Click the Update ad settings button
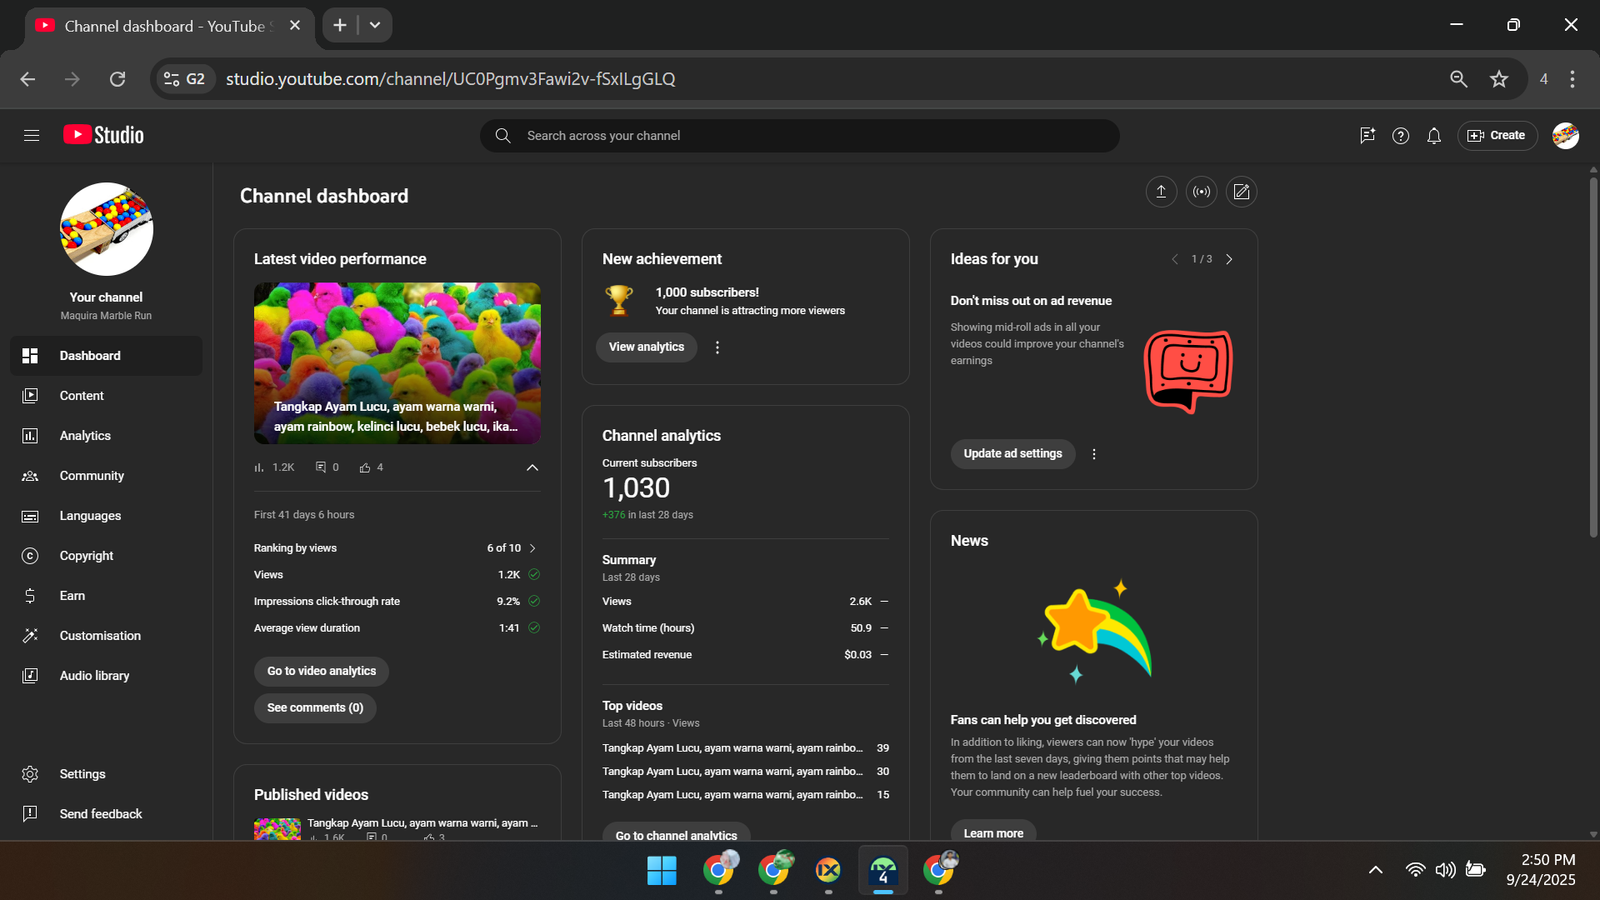Screen dimensions: 1600x900 [1012, 454]
